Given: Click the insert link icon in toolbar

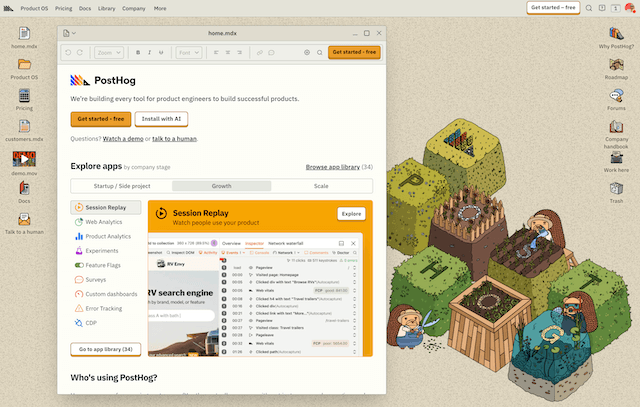Looking at the screenshot, I should pos(260,52).
